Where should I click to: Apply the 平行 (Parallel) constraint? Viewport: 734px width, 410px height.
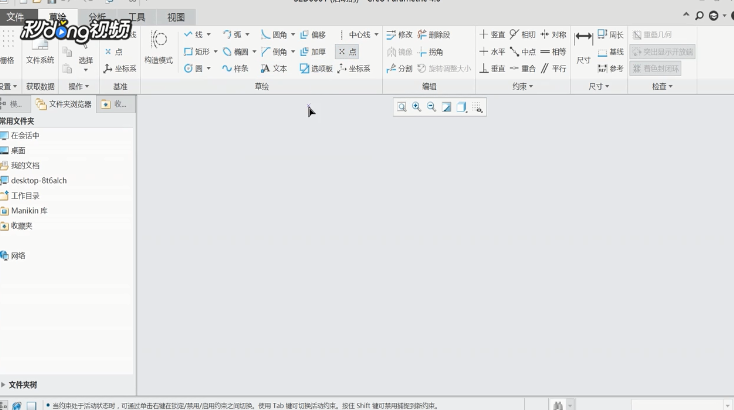[x=553, y=68]
